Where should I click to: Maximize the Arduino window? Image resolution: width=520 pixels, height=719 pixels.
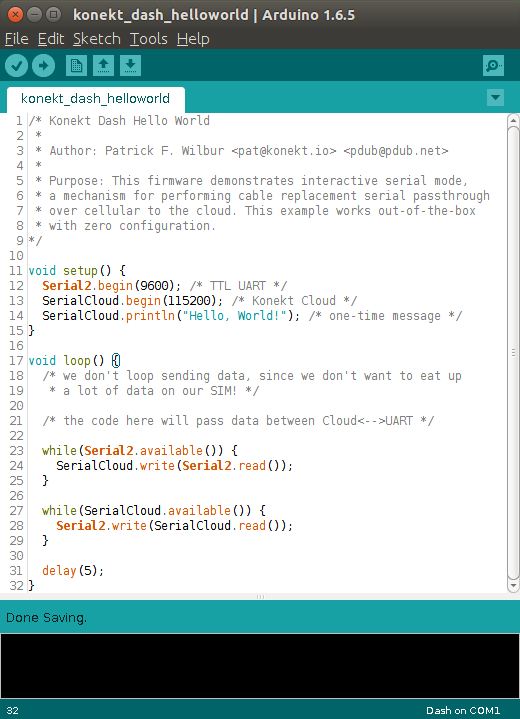tap(54, 15)
